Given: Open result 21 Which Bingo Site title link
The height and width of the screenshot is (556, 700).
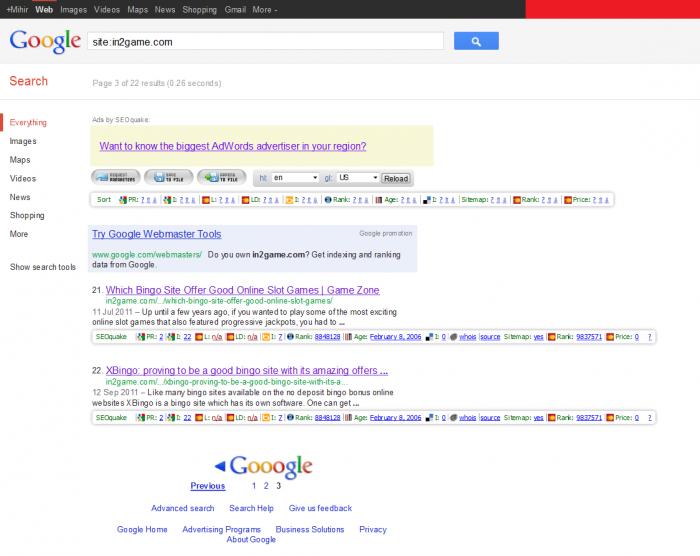Looking at the screenshot, I should point(242,290).
